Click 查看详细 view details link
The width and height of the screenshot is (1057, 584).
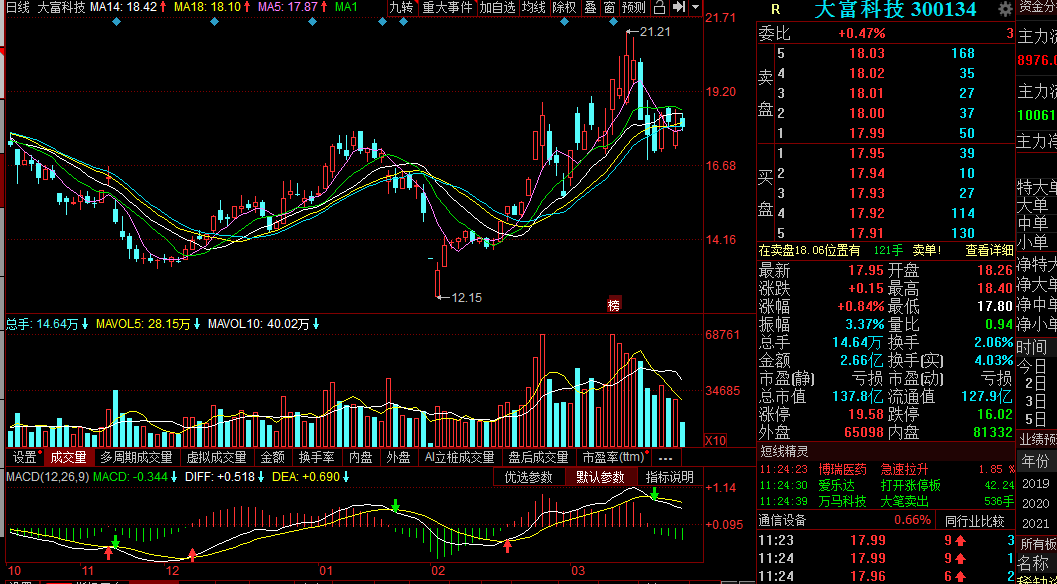pyautogui.click(x=989, y=250)
